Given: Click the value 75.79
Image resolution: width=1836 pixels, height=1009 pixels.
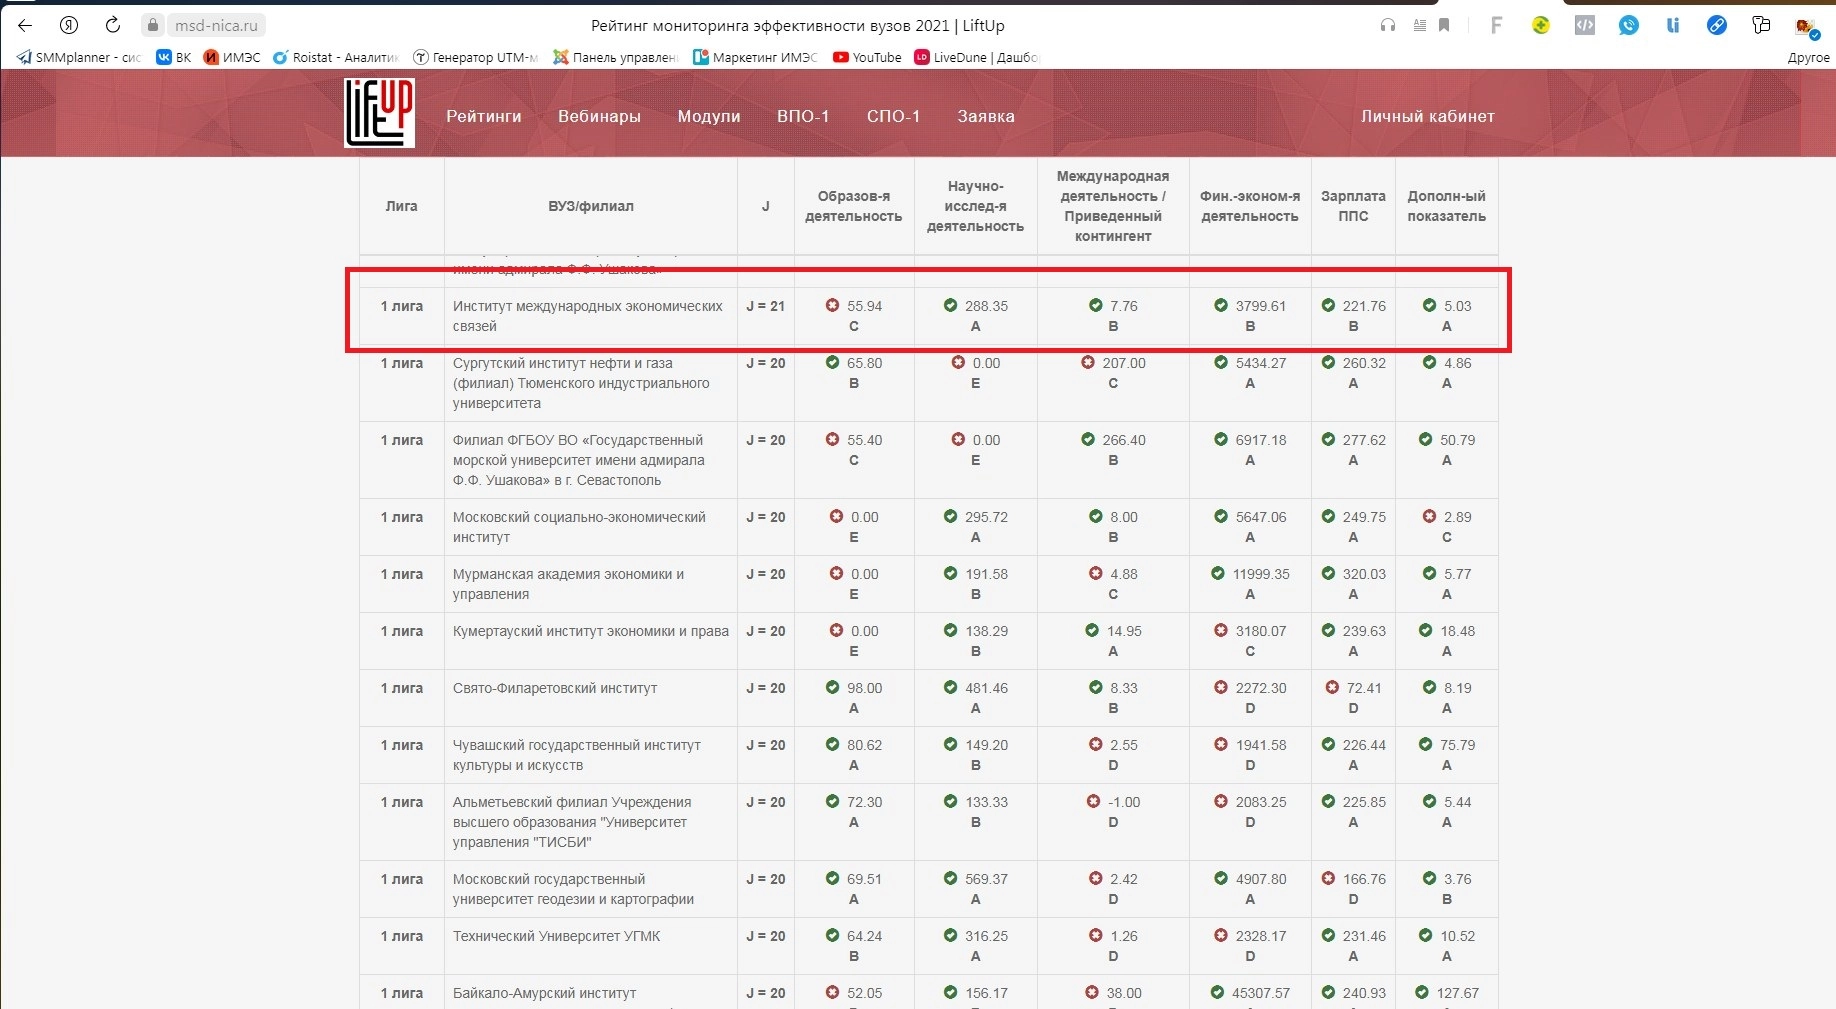Looking at the screenshot, I should (x=1457, y=745).
